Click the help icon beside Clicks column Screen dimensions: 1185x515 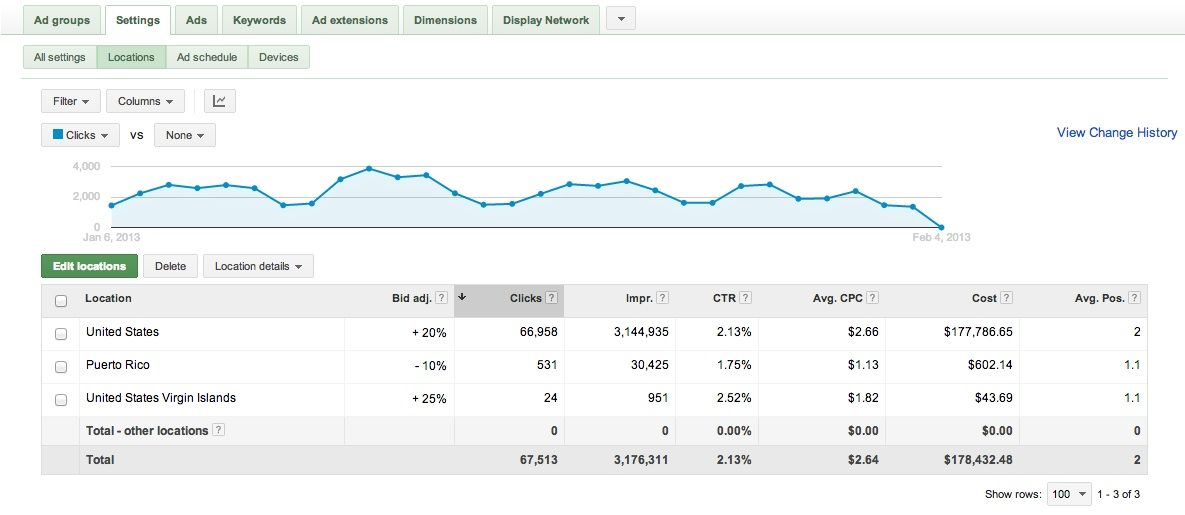551,298
